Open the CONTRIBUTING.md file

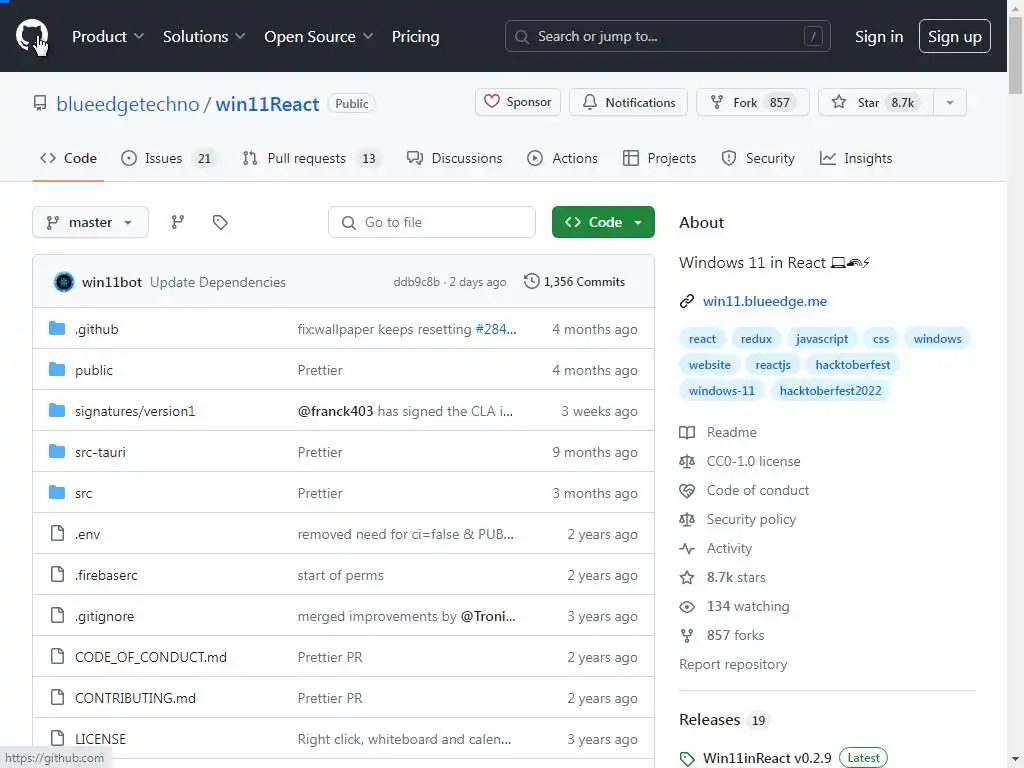click(135, 698)
